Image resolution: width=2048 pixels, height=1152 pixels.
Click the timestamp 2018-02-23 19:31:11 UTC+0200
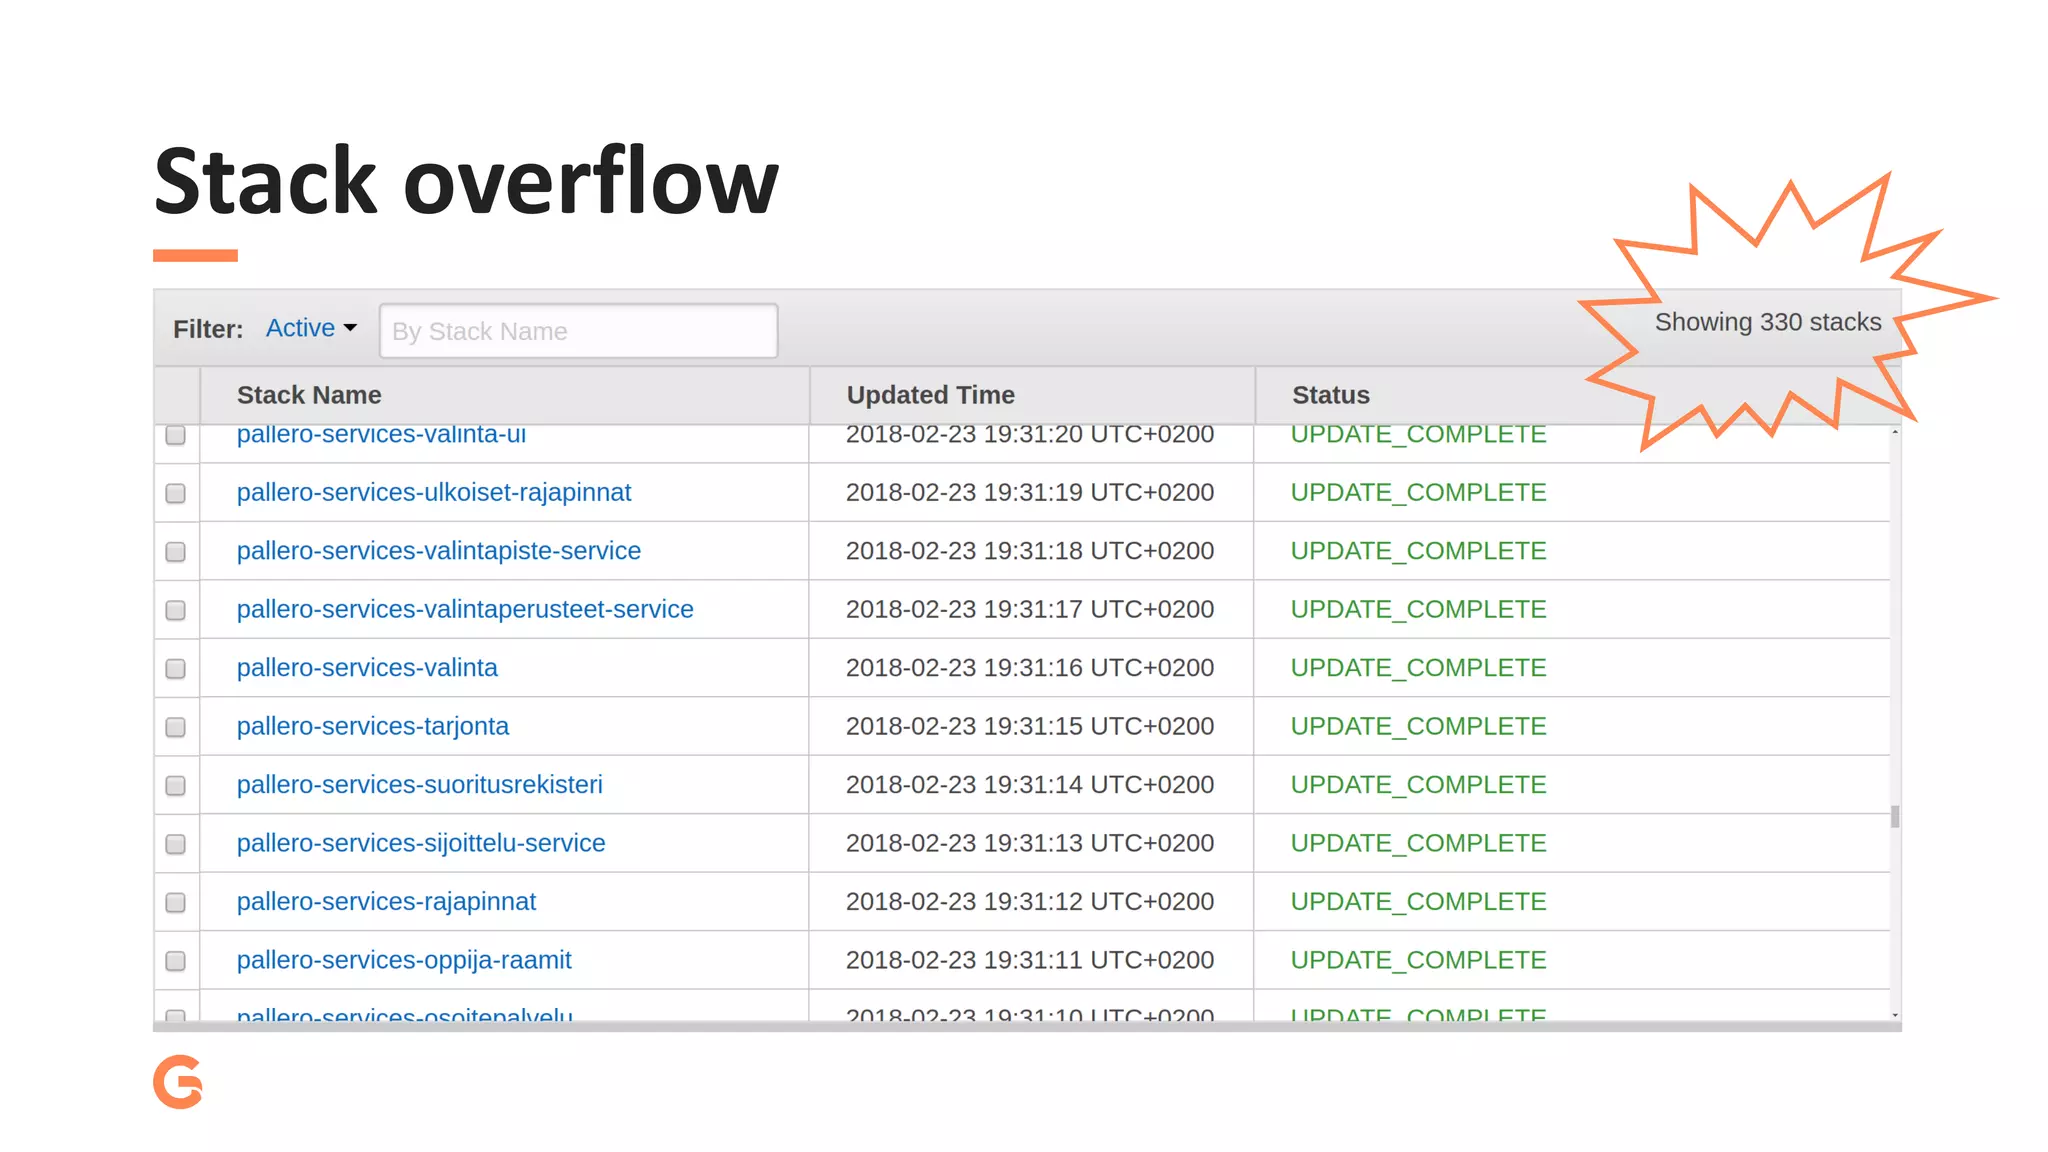(x=1030, y=960)
